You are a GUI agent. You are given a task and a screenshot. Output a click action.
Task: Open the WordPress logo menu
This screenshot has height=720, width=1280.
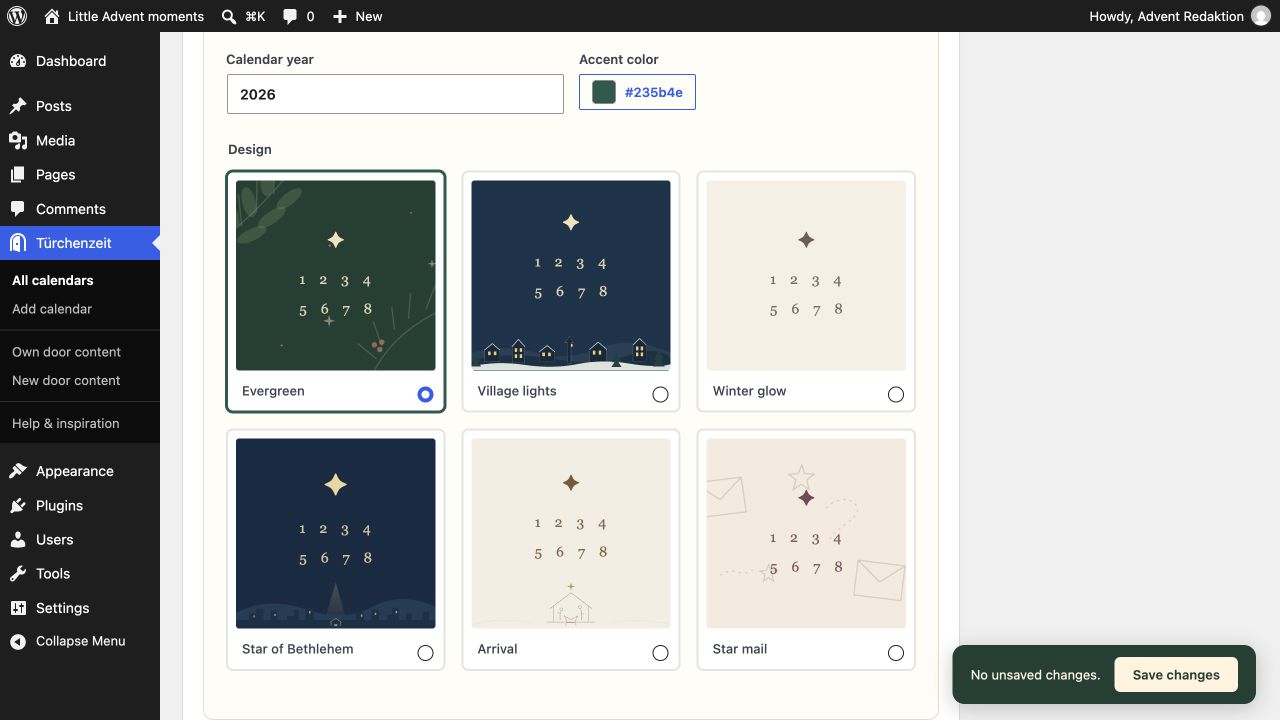[x=16, y=16]
